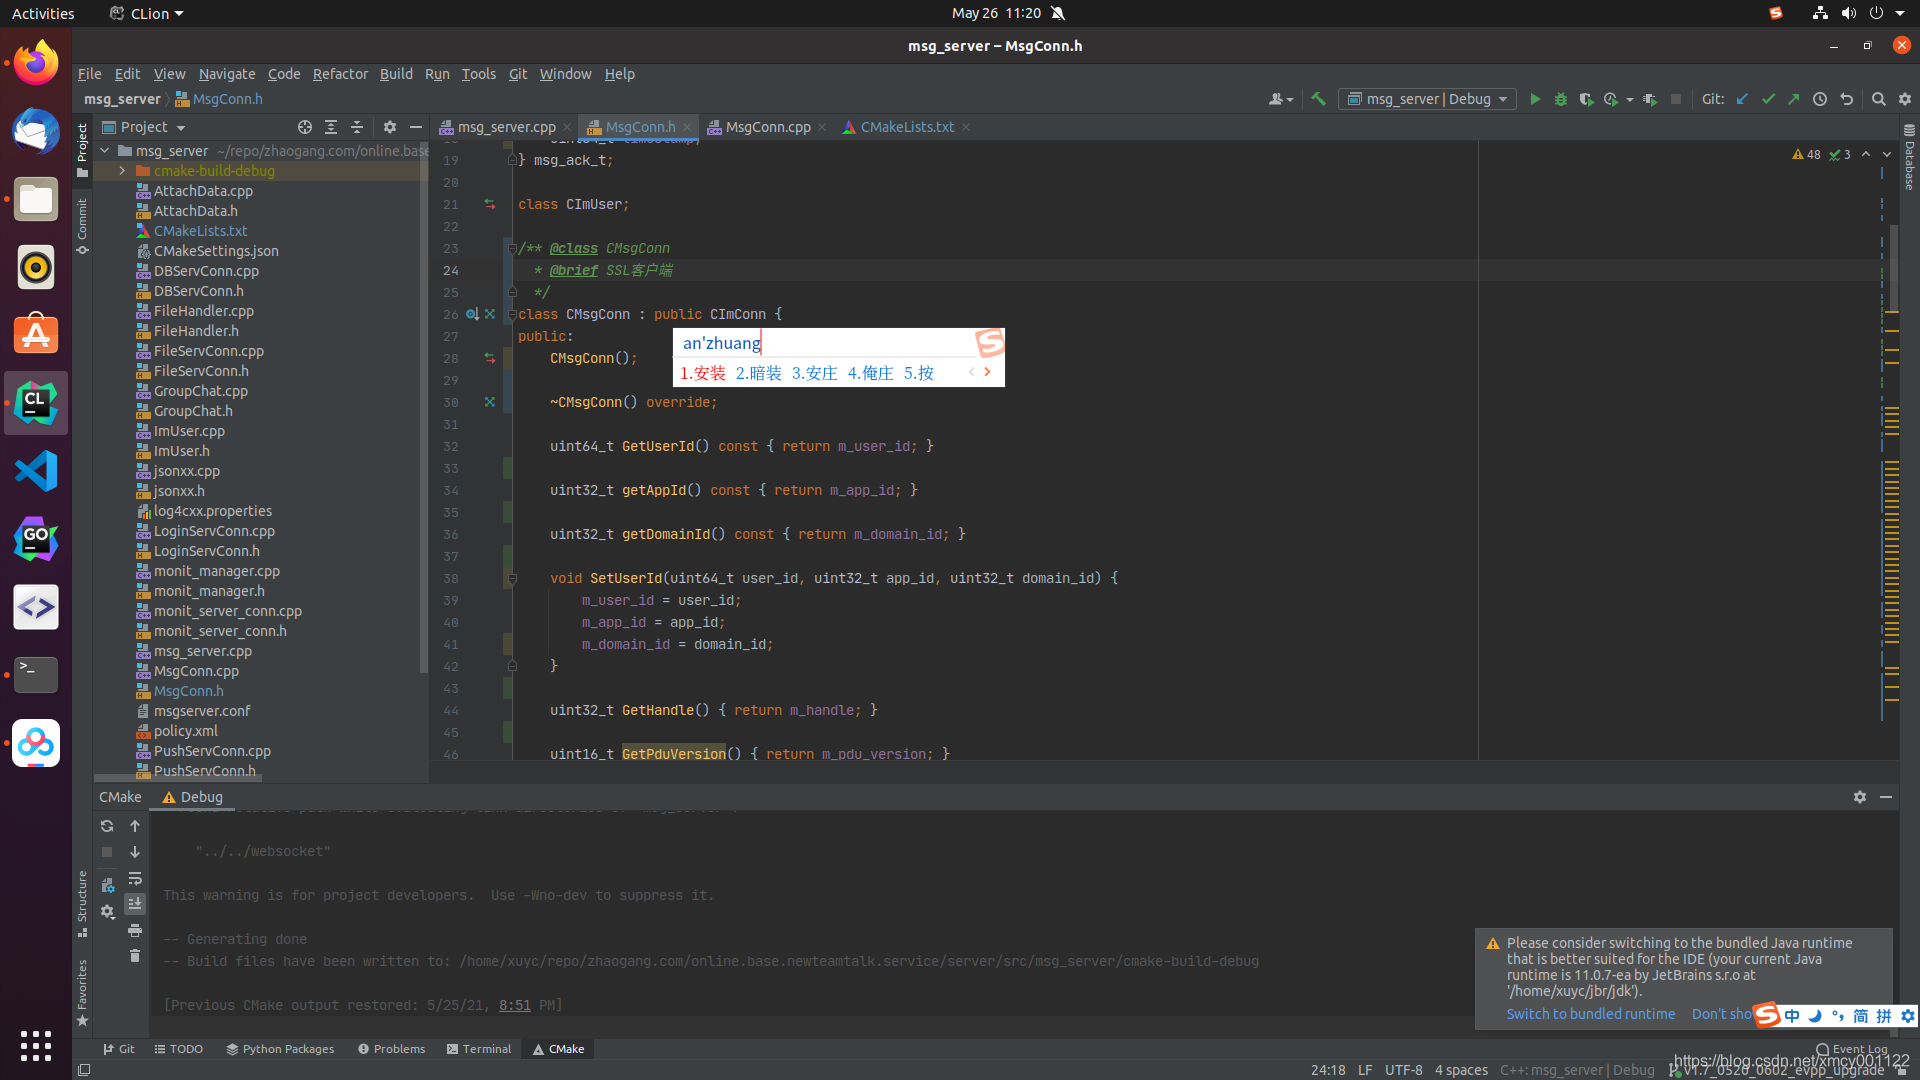1920x1080 pixels.
Task: Click down arrow in CMake output
Action: pyautogui.click(x=135, y=852)
